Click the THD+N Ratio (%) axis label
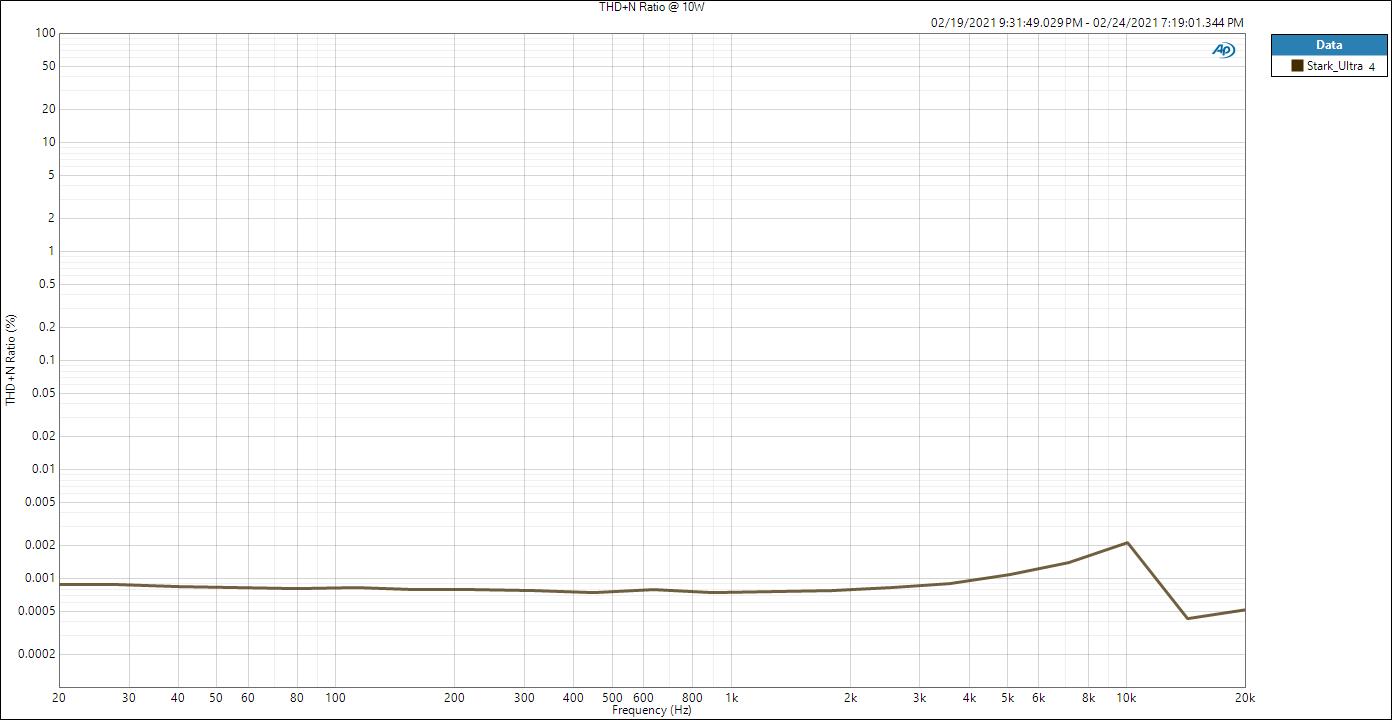Image resolution: width=1392 pixels, height=720 pixels. pos(11,360)
